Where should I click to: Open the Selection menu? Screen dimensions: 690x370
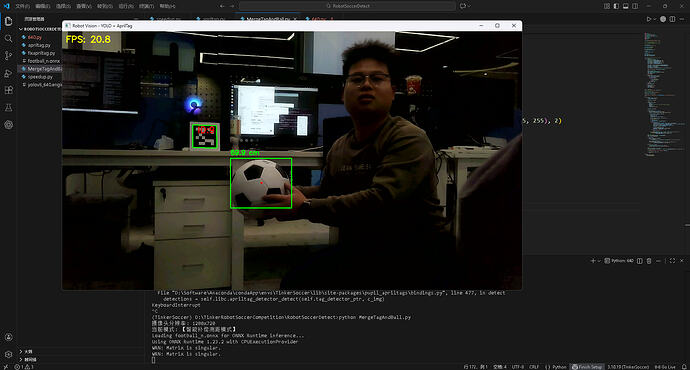[x=63, y=6]
